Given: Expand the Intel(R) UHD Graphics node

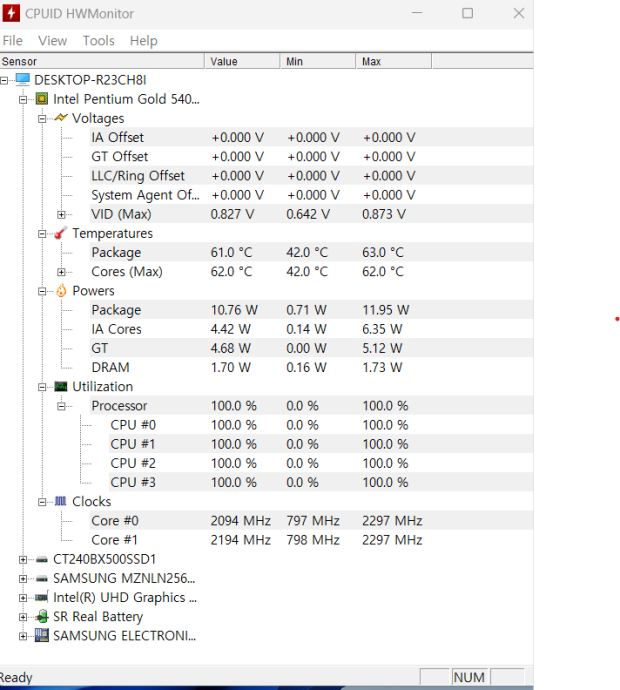Looking at the screenshot, I should coord(23,598).
